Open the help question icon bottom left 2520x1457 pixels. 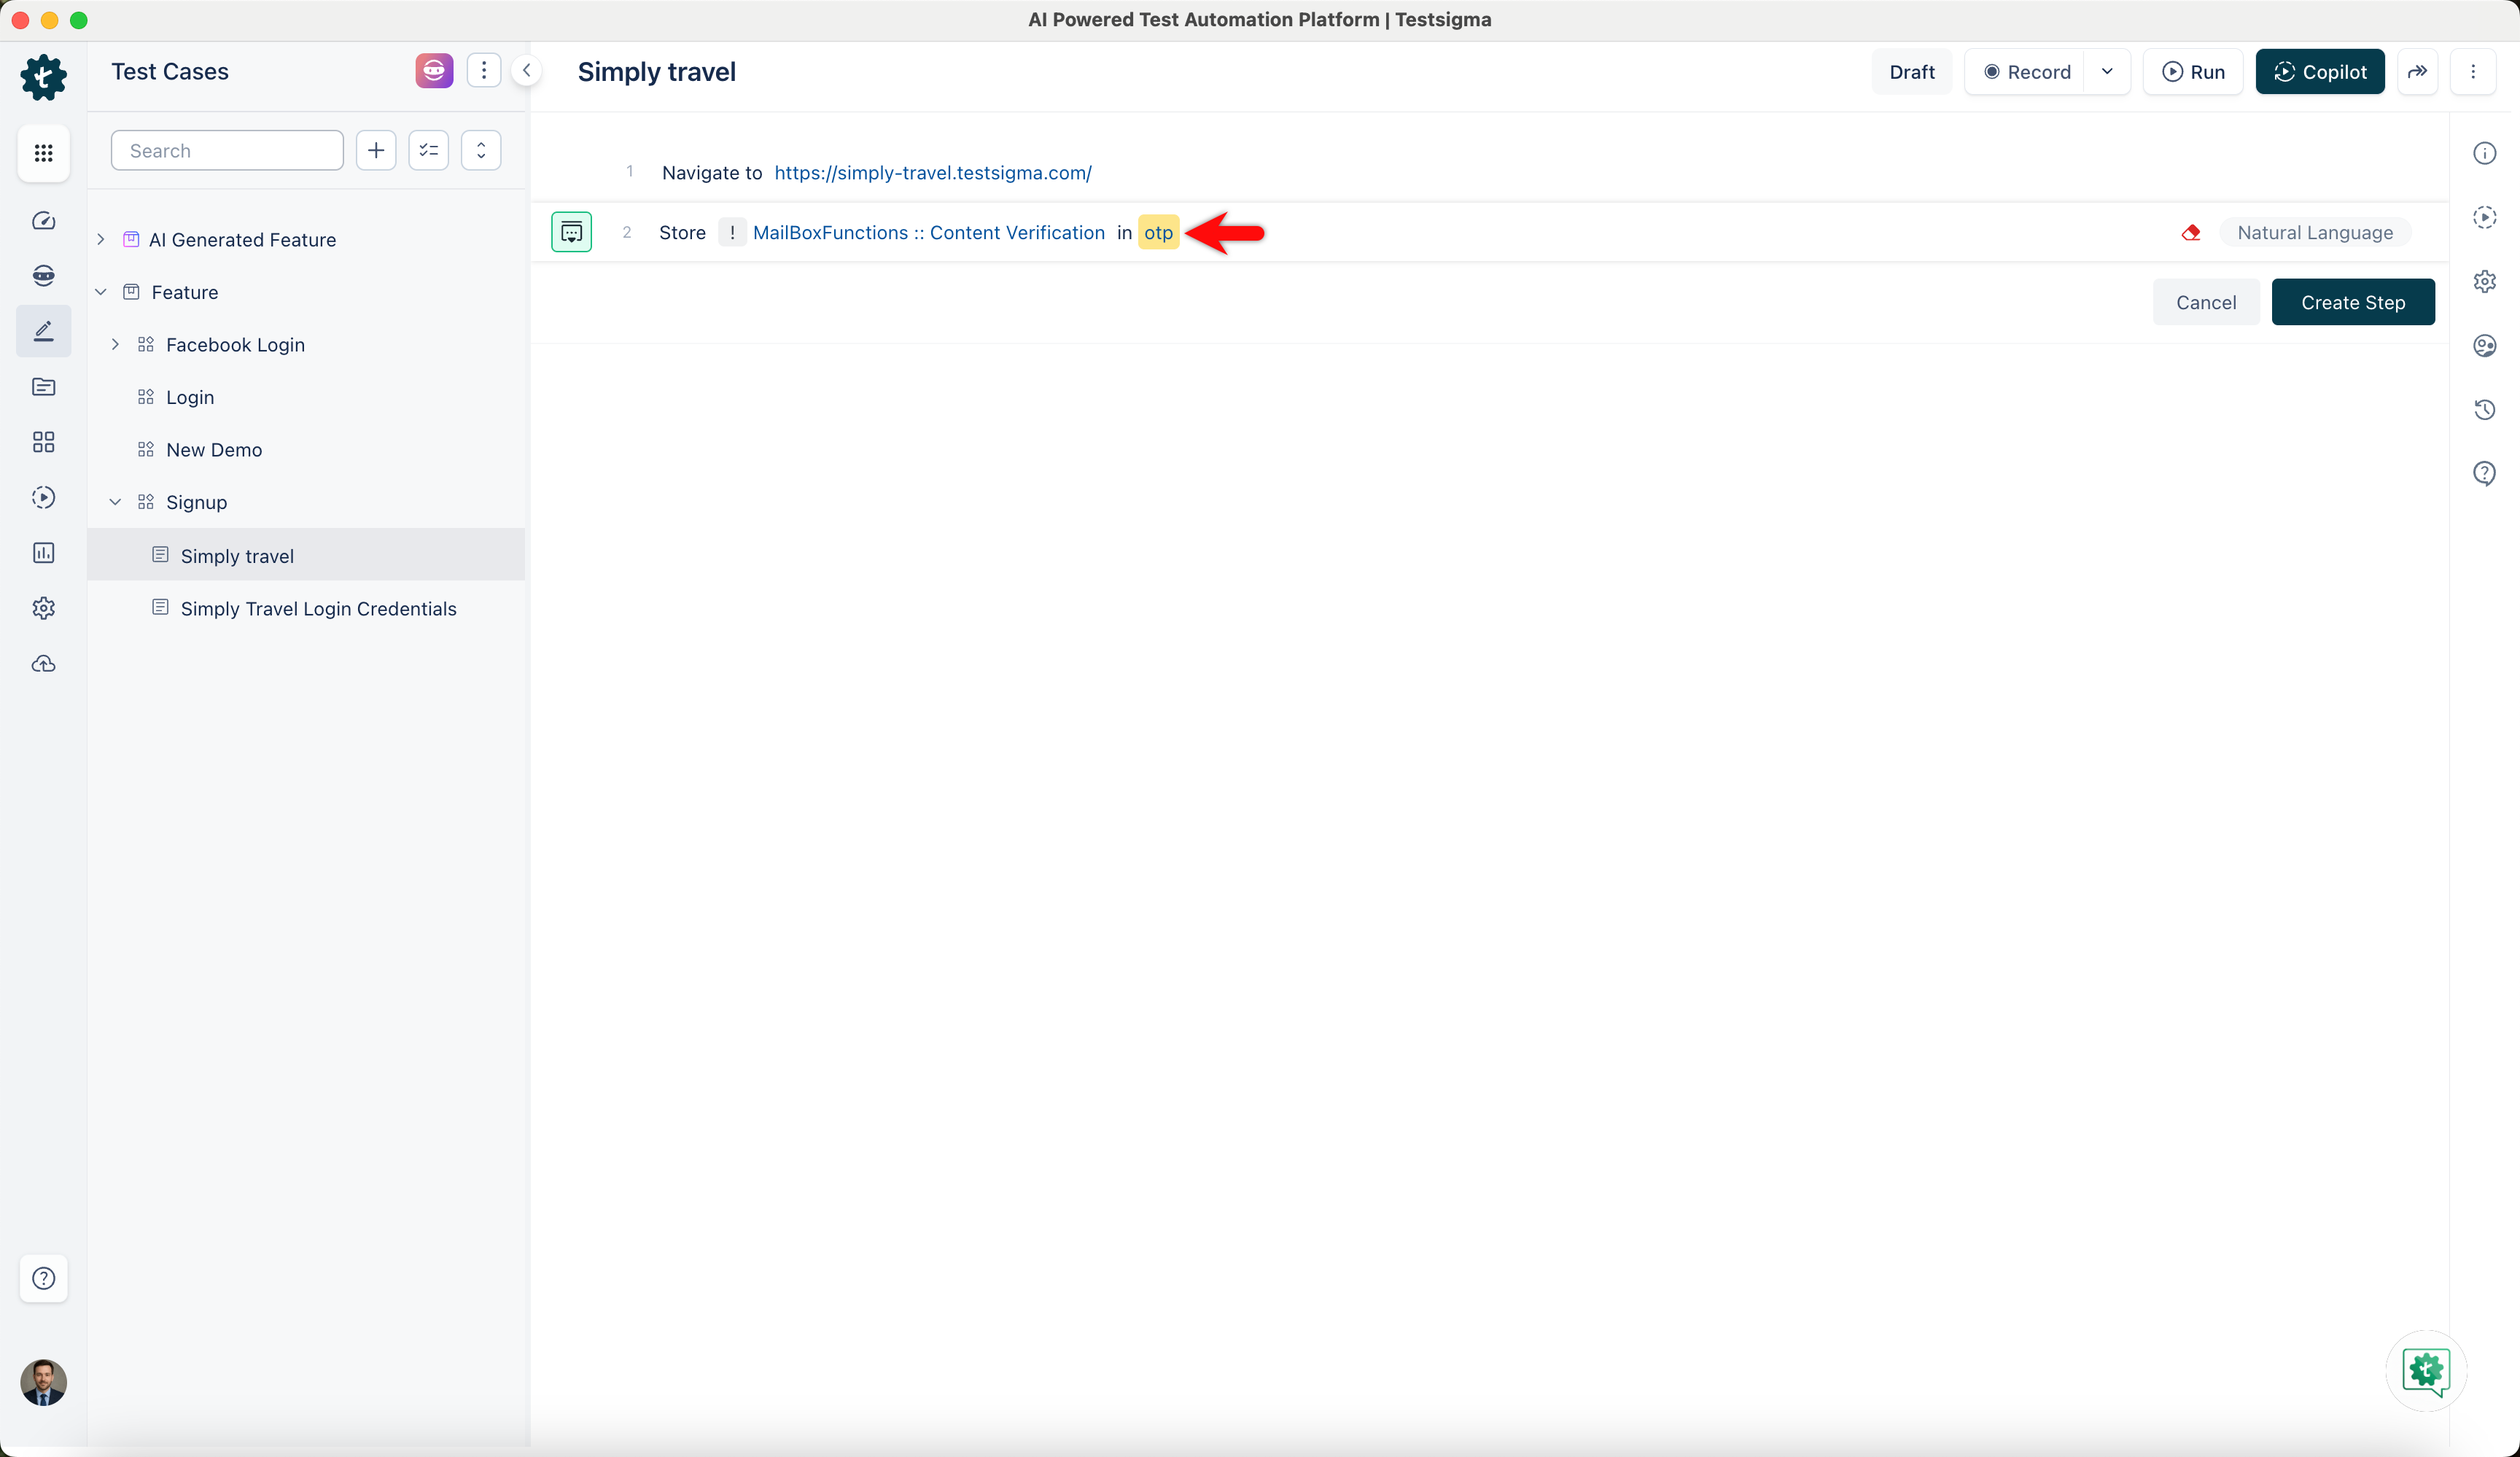[43, 1278]
